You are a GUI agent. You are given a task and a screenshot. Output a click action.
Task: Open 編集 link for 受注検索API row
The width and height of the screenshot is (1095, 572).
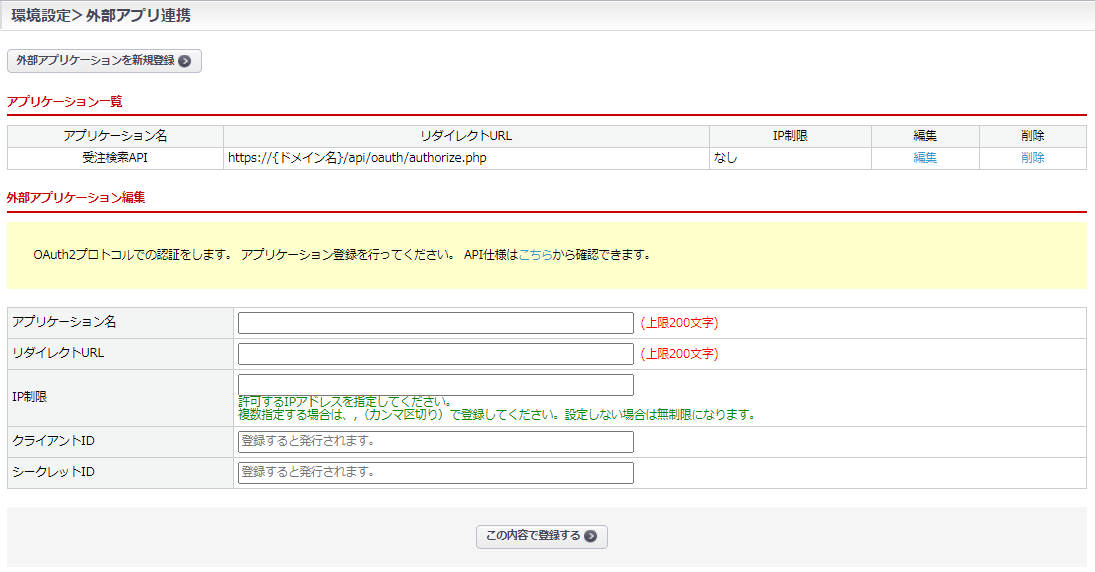pos(925,158)
